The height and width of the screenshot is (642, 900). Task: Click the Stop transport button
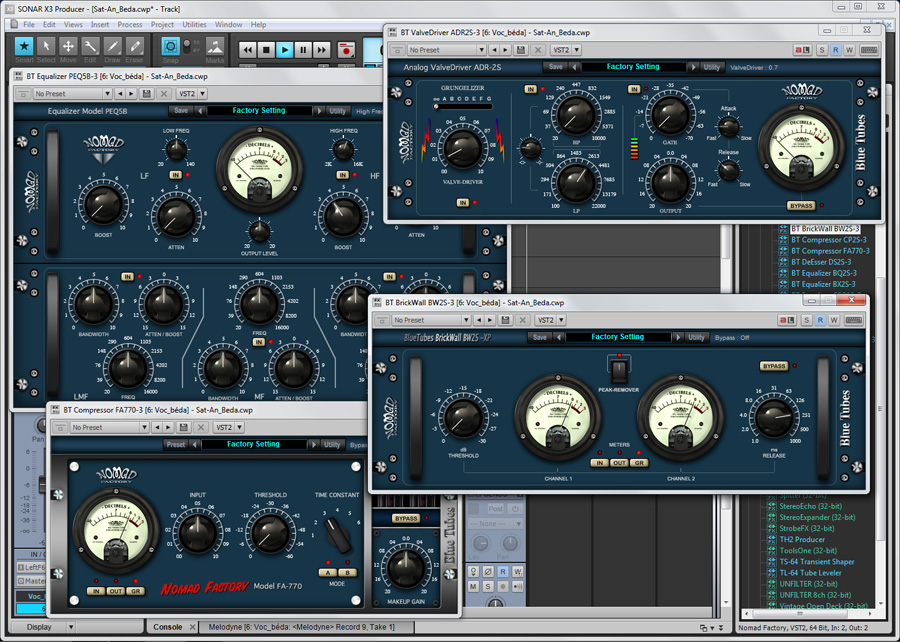click(266, 48)
